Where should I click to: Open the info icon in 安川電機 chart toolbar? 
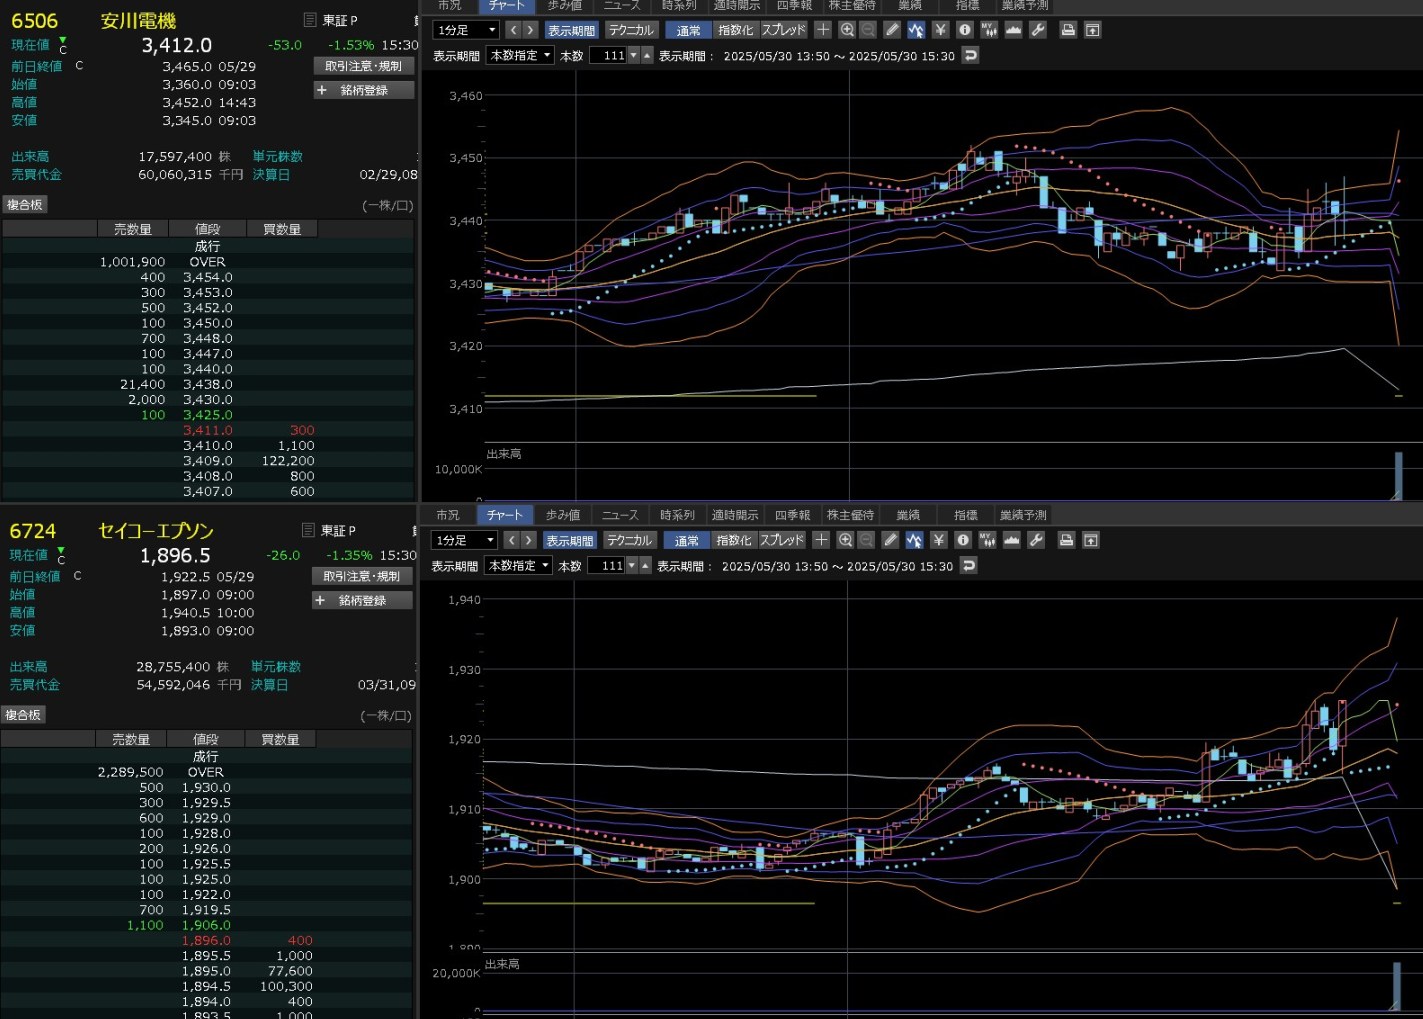tap(965, 30)
